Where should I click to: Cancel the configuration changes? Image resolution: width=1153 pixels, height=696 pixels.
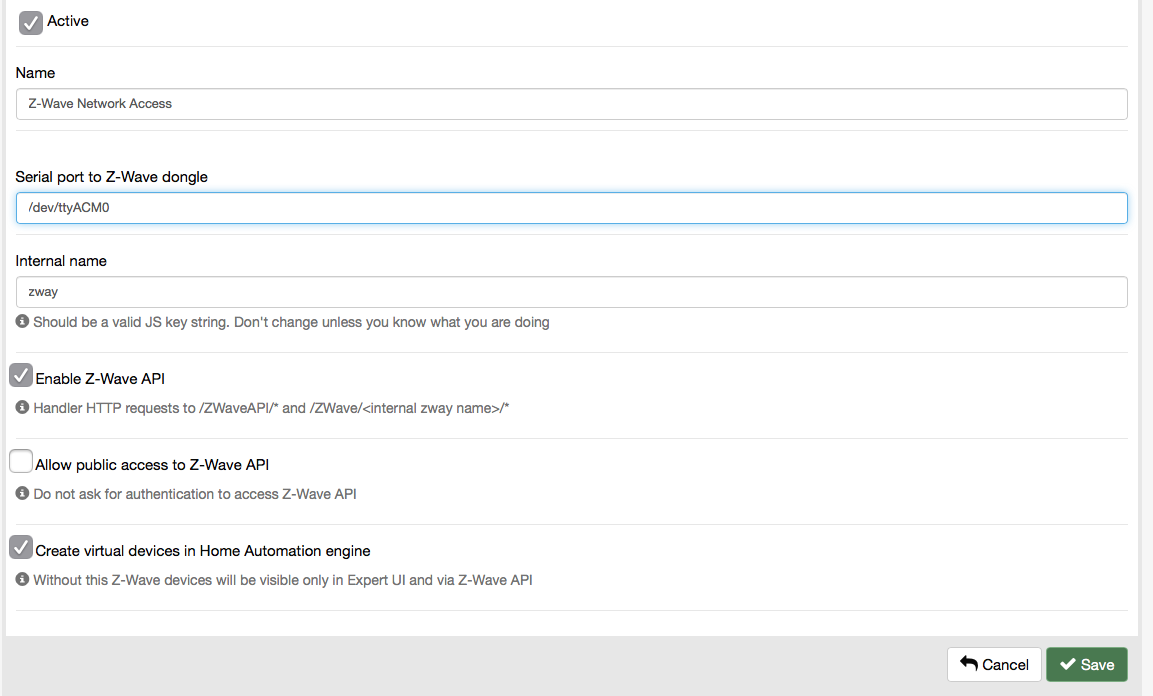coord(994,664)
